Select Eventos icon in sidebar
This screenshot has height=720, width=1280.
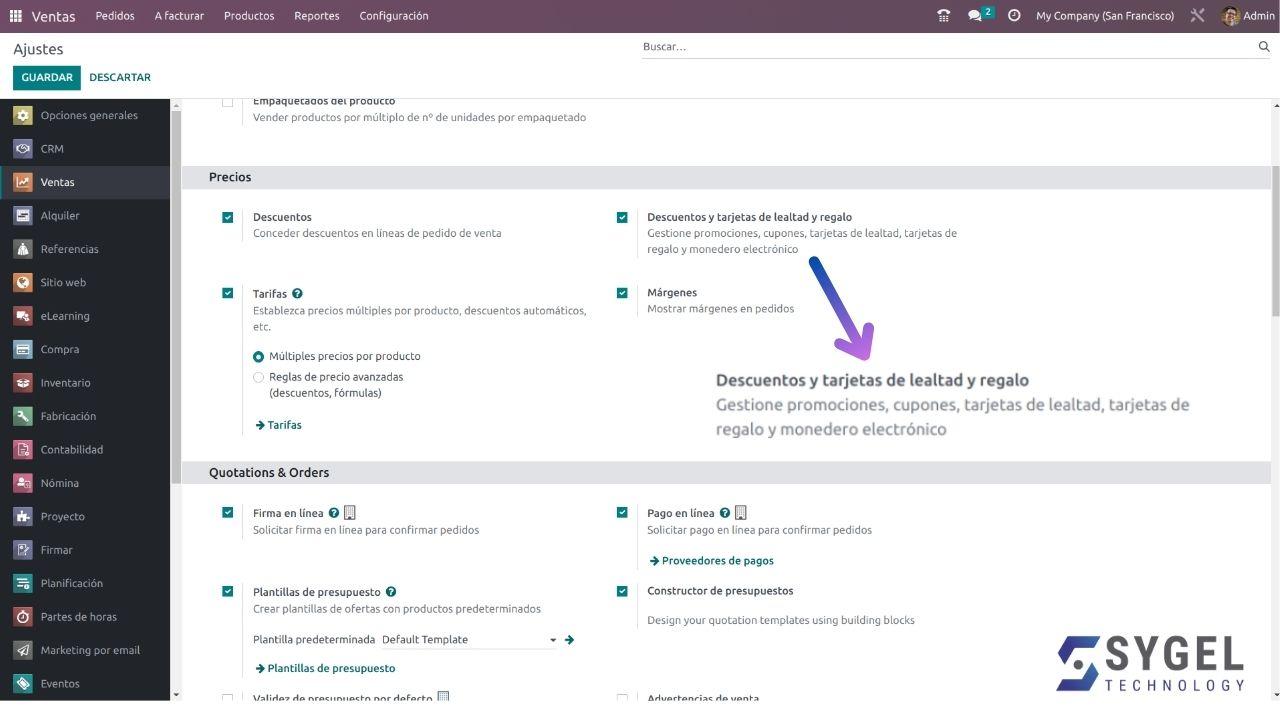23,684
